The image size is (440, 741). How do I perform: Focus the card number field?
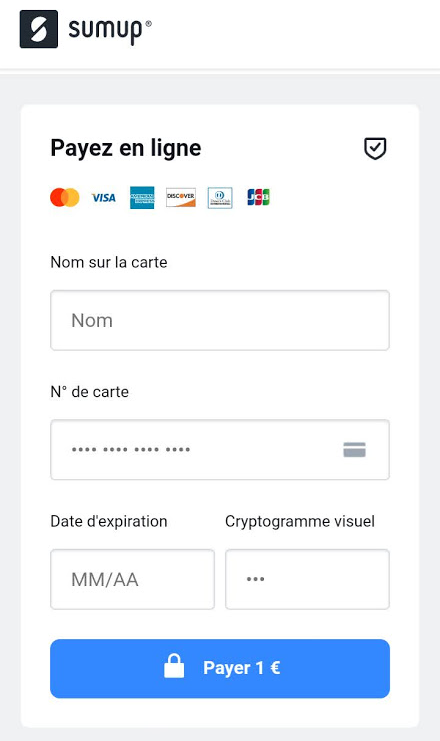(x=220, y=449)
